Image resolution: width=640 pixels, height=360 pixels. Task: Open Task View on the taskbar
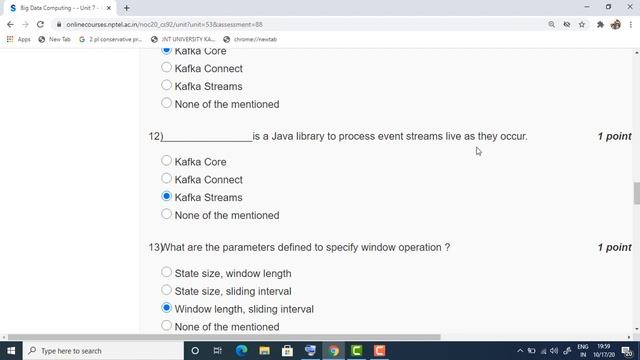[218, 351]
